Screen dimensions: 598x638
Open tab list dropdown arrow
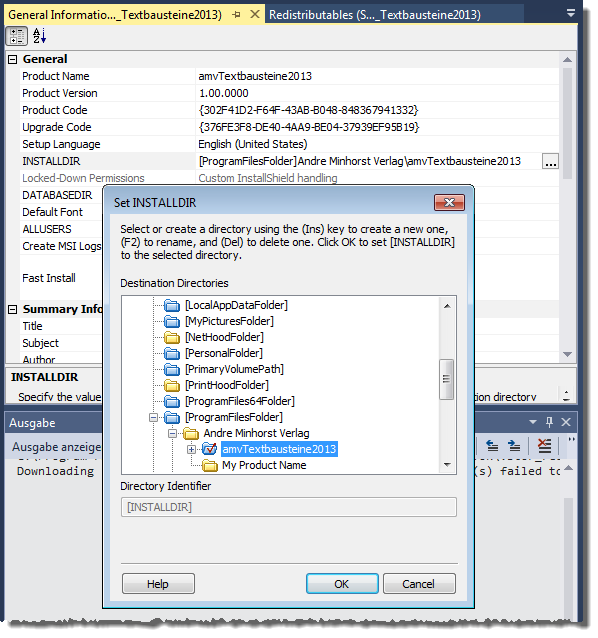571,13
